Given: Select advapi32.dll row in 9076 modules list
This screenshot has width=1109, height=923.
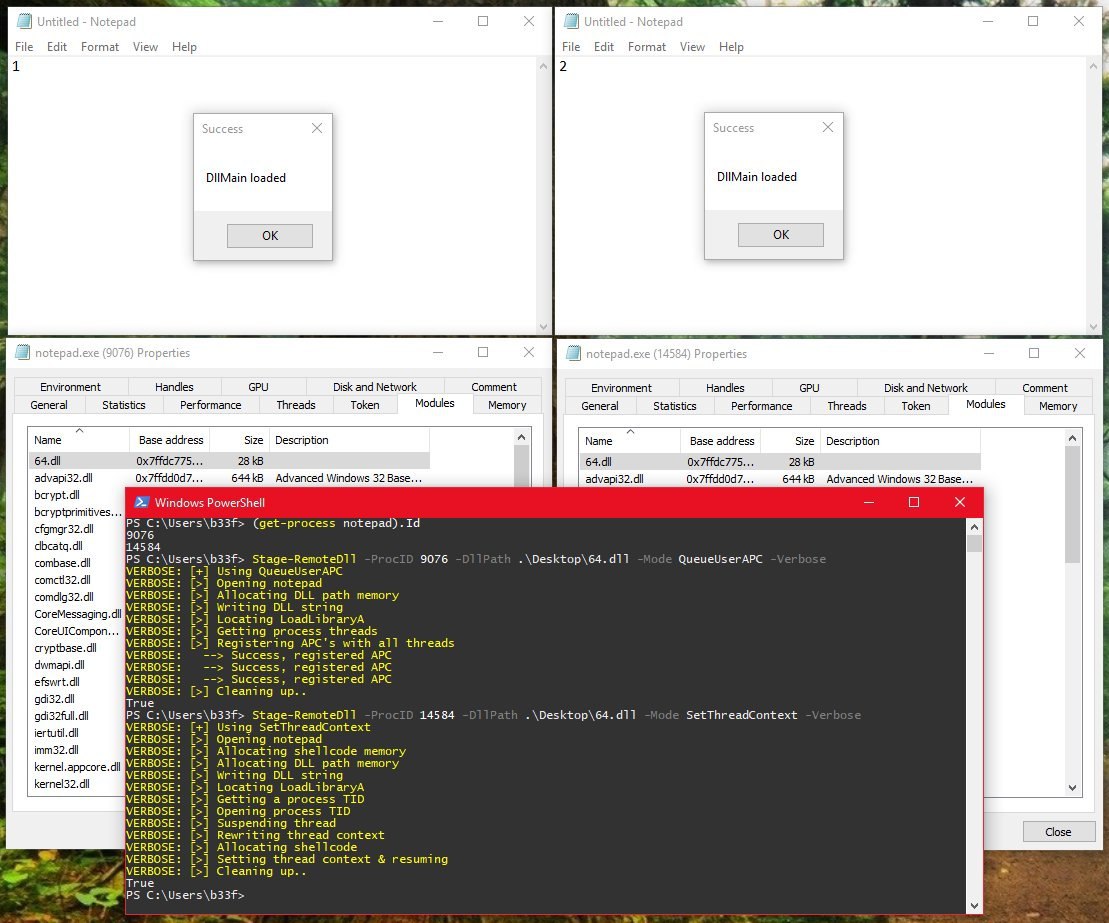Looking at the screenshot, I should point(228,478).
